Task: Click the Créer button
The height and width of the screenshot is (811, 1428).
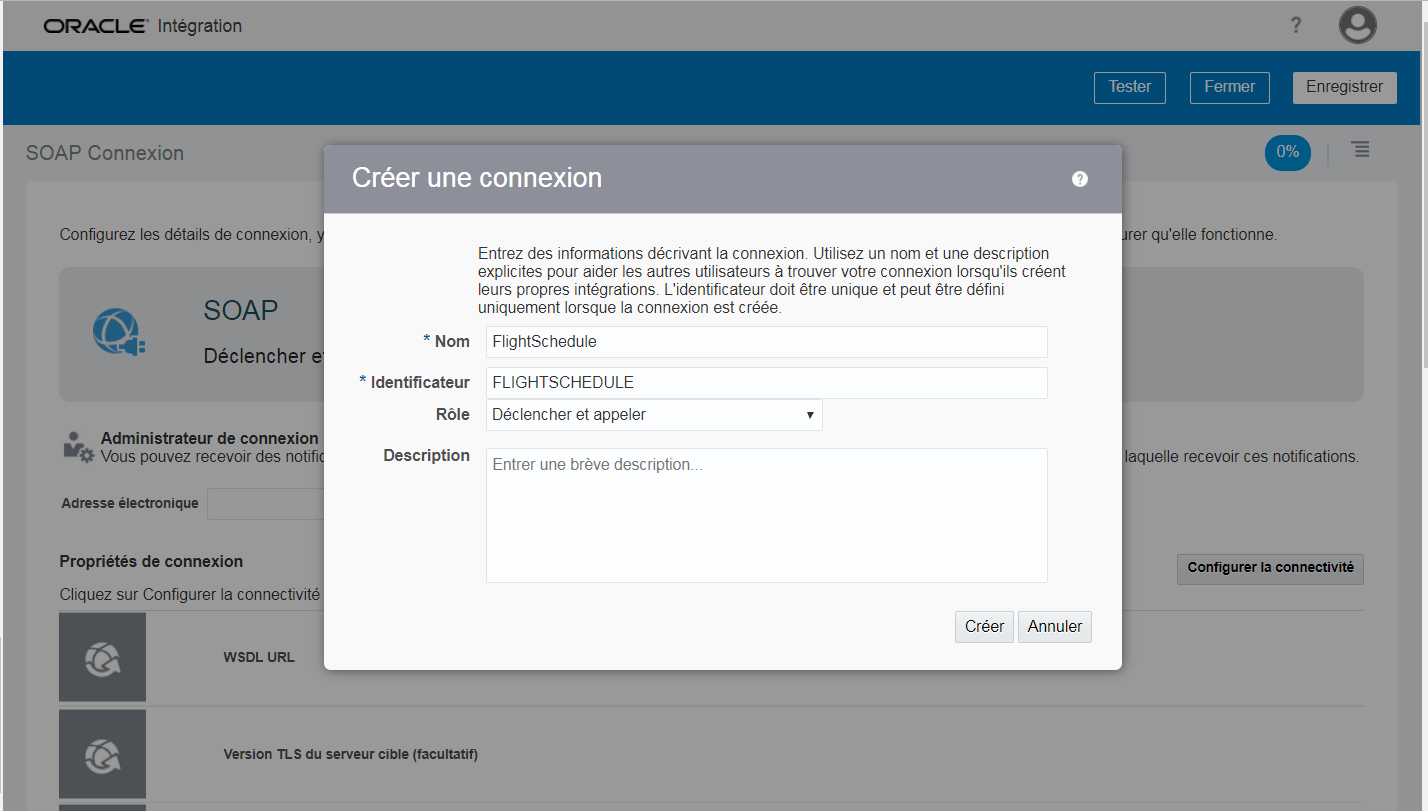Action: pyautogui.click(x=984, y=627)
